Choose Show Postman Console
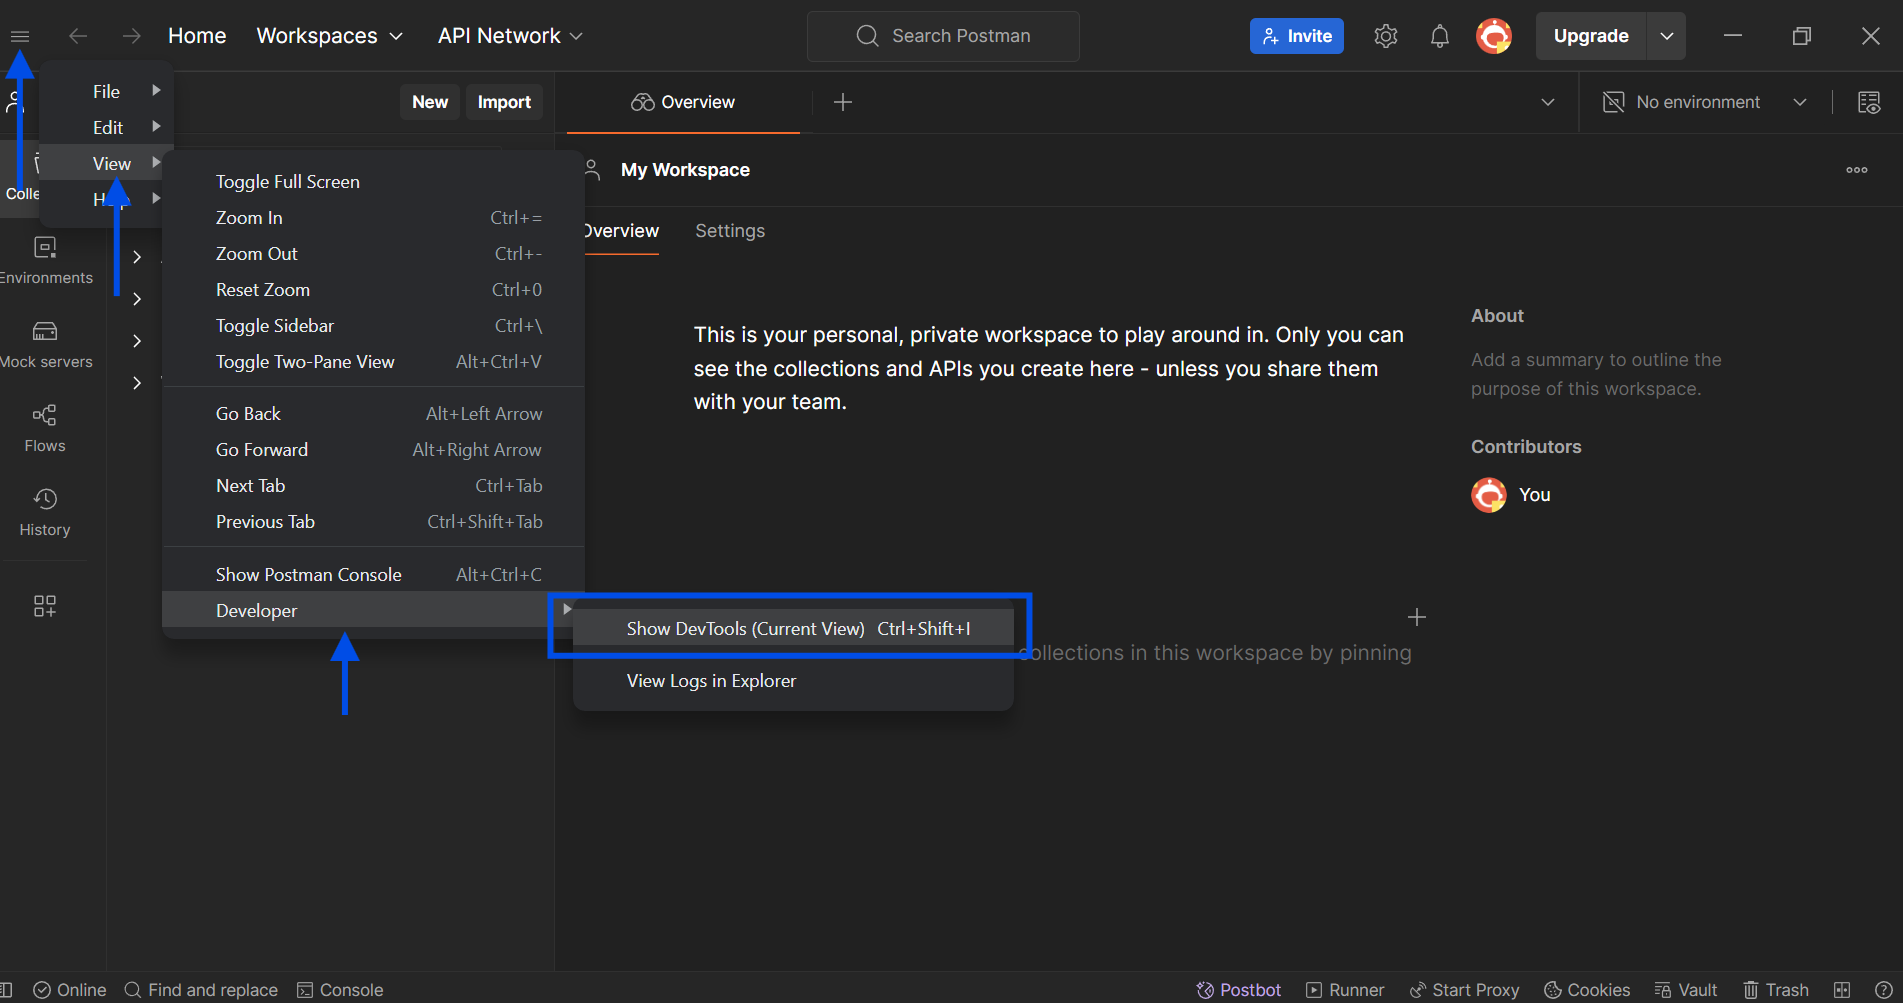 [373, 574]
